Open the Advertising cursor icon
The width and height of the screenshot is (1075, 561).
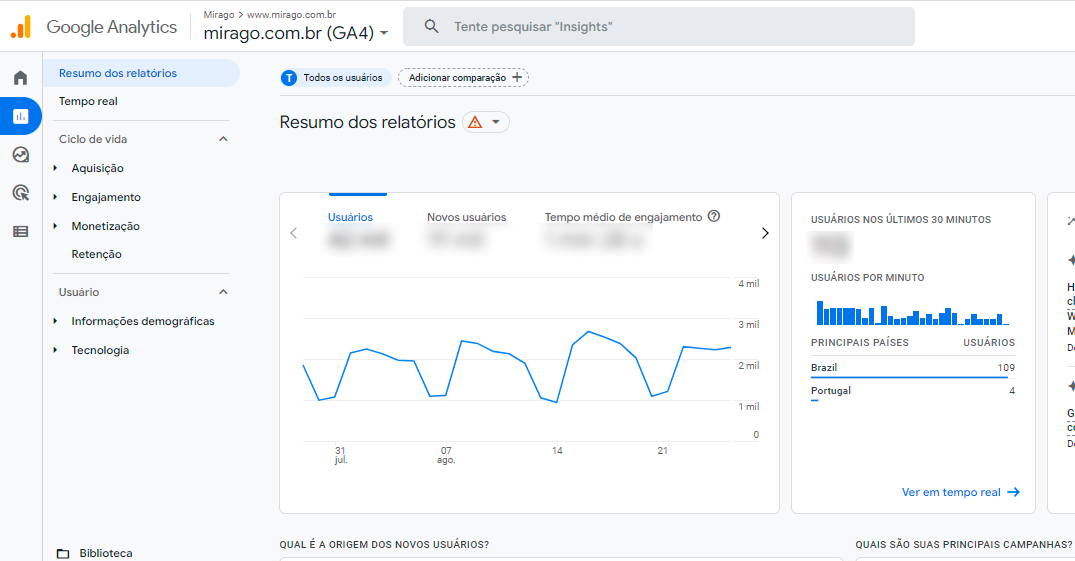tap(21, 193)
